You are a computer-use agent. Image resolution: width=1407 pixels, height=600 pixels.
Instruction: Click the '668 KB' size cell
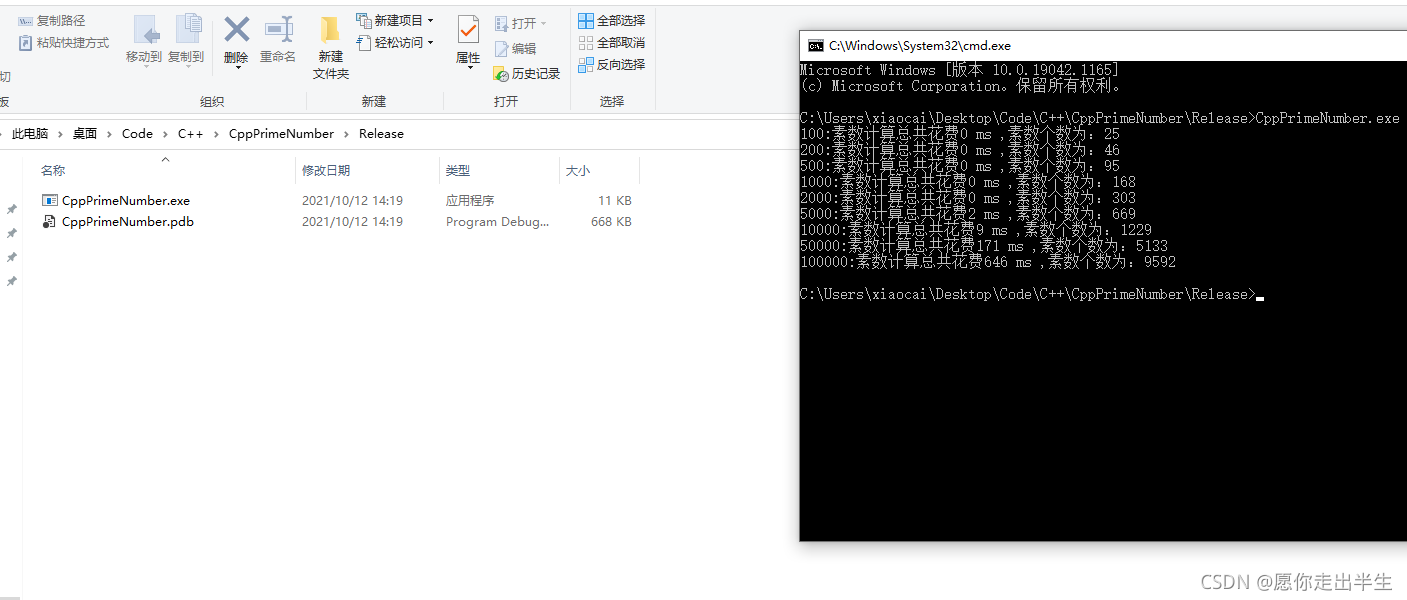[611, 221]
